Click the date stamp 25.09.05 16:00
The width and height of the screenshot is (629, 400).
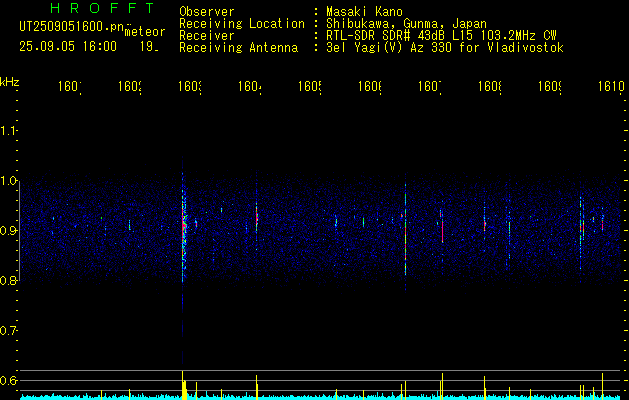click(68, 47)
